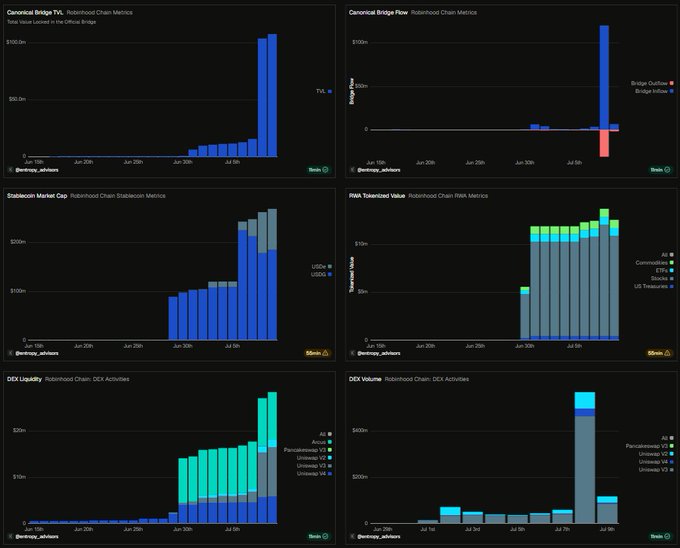Click Uniswap V2 swatch in DEX Volume legend
The image size is (680, 548).
(x=672, y=454)
